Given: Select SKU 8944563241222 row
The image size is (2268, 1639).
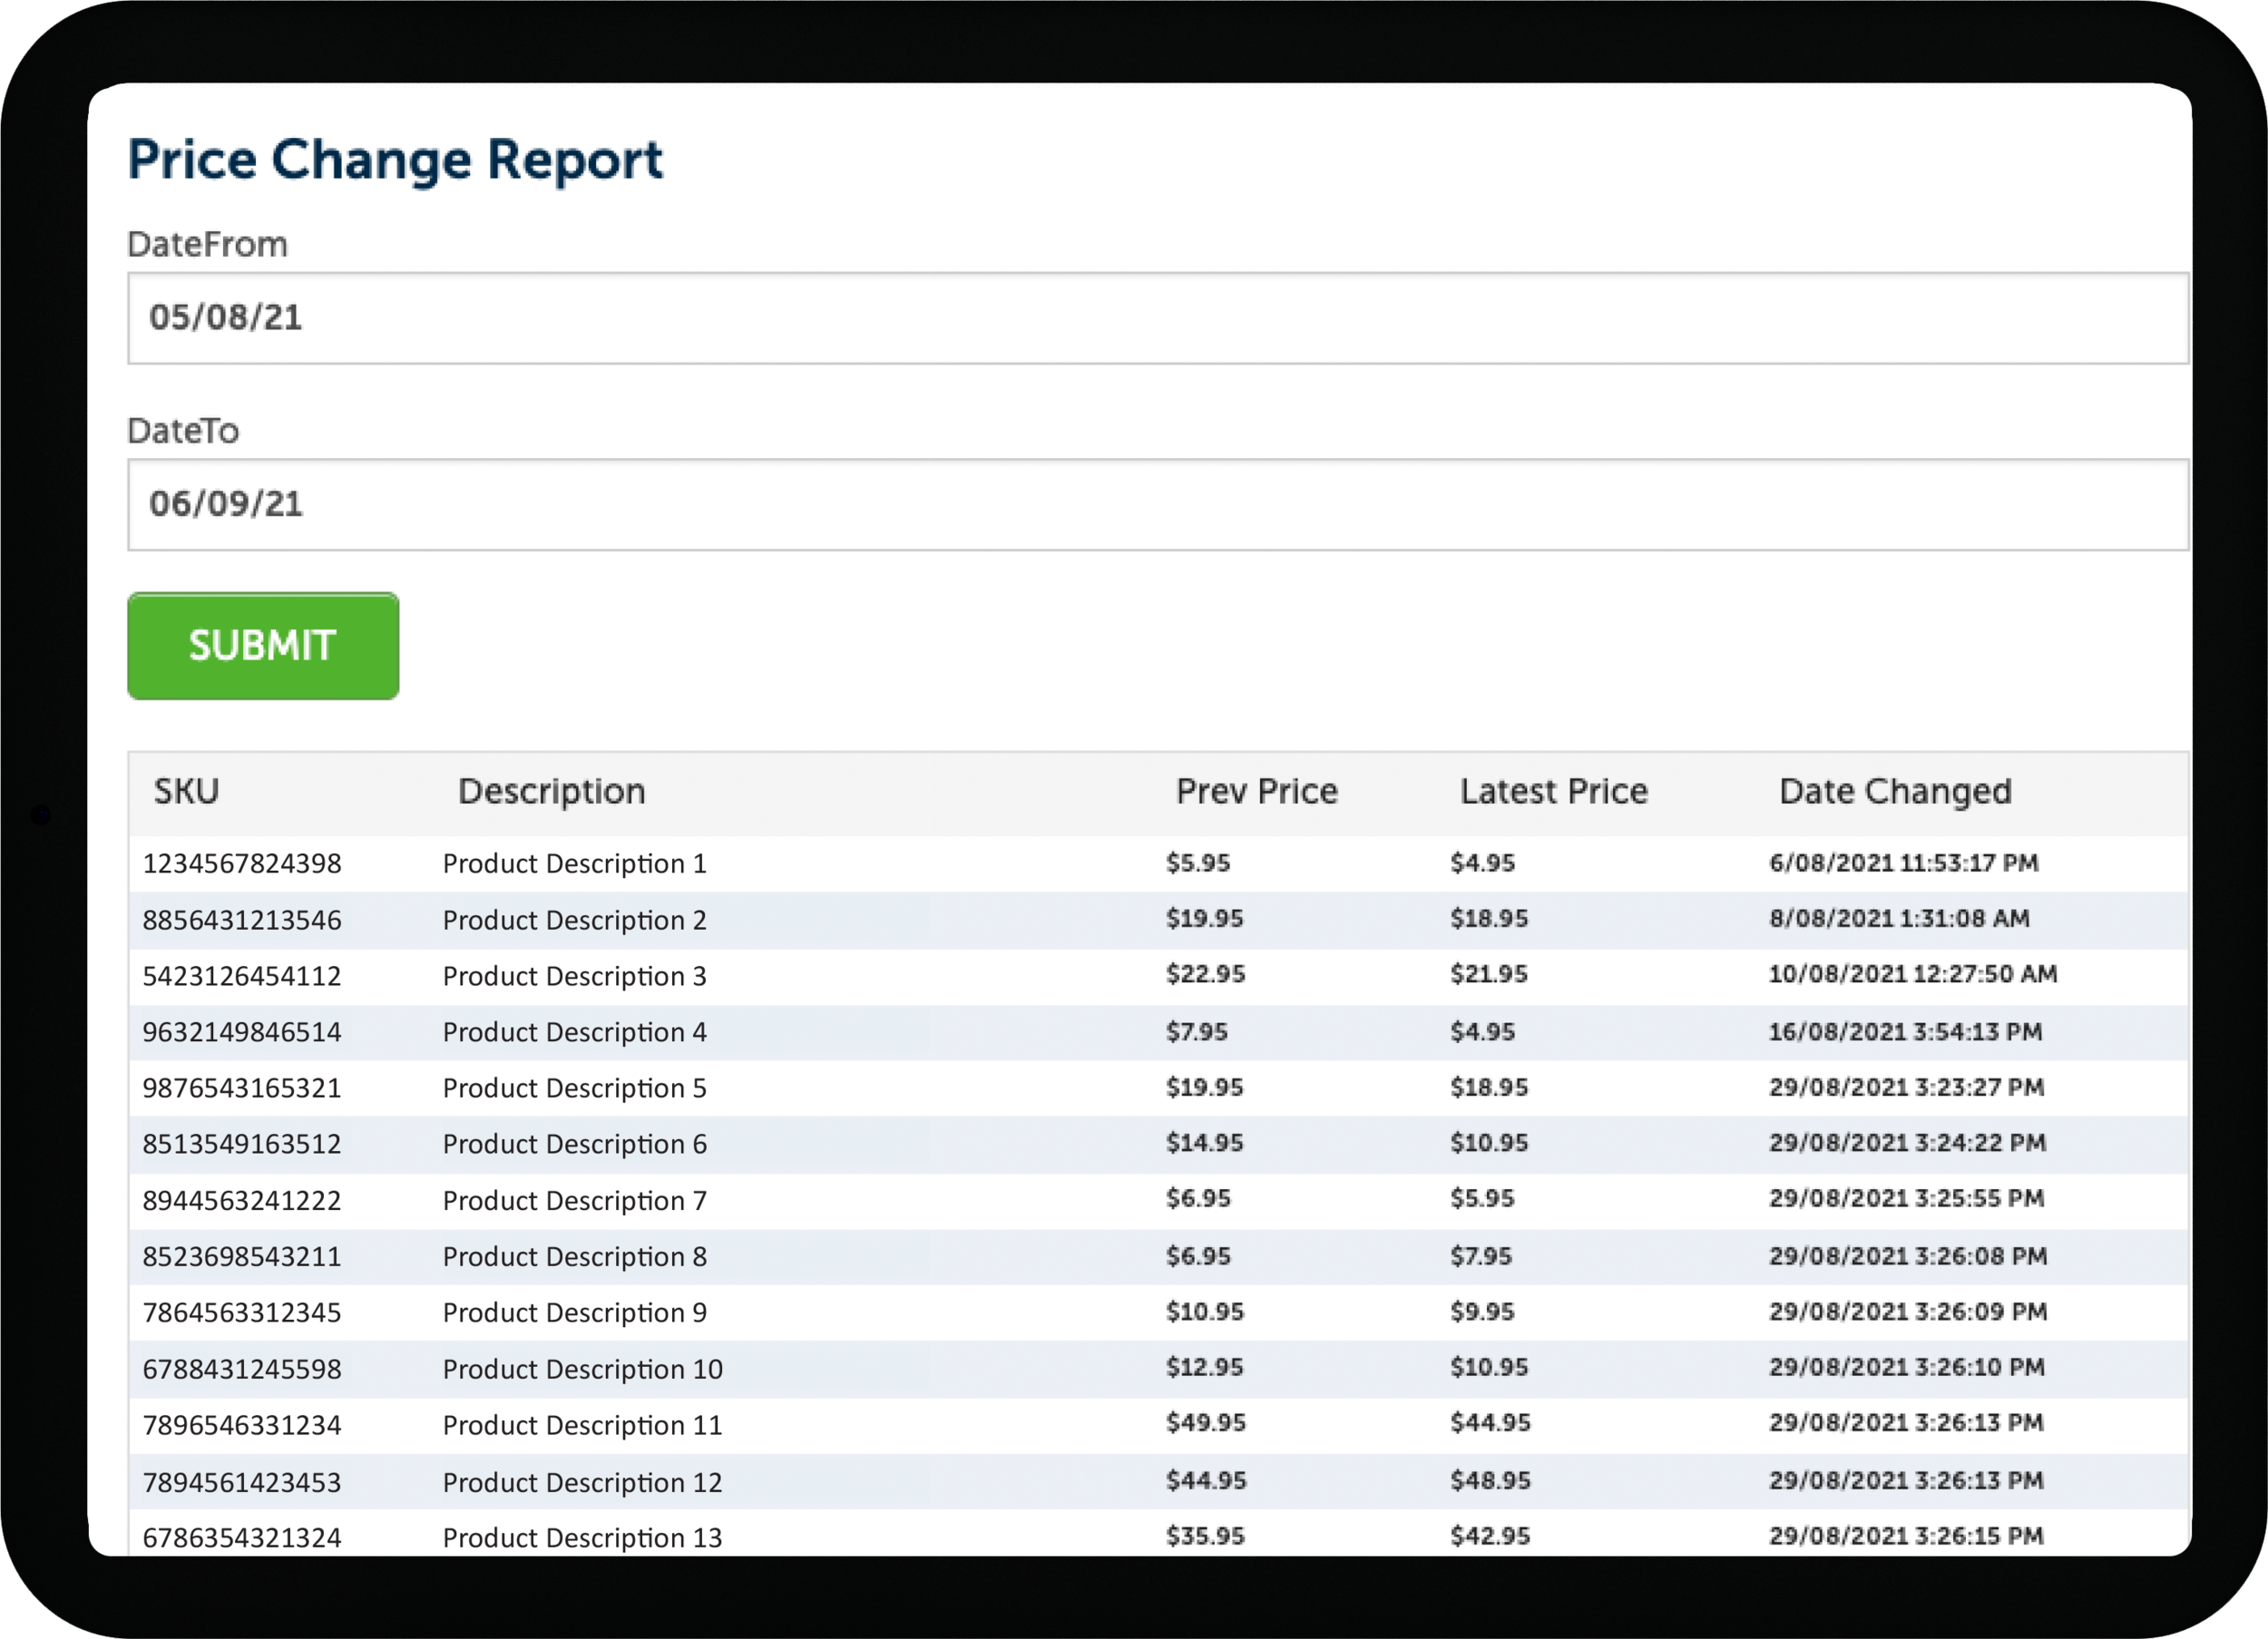Looking at the screenshot, I should click(1158, 1201).
